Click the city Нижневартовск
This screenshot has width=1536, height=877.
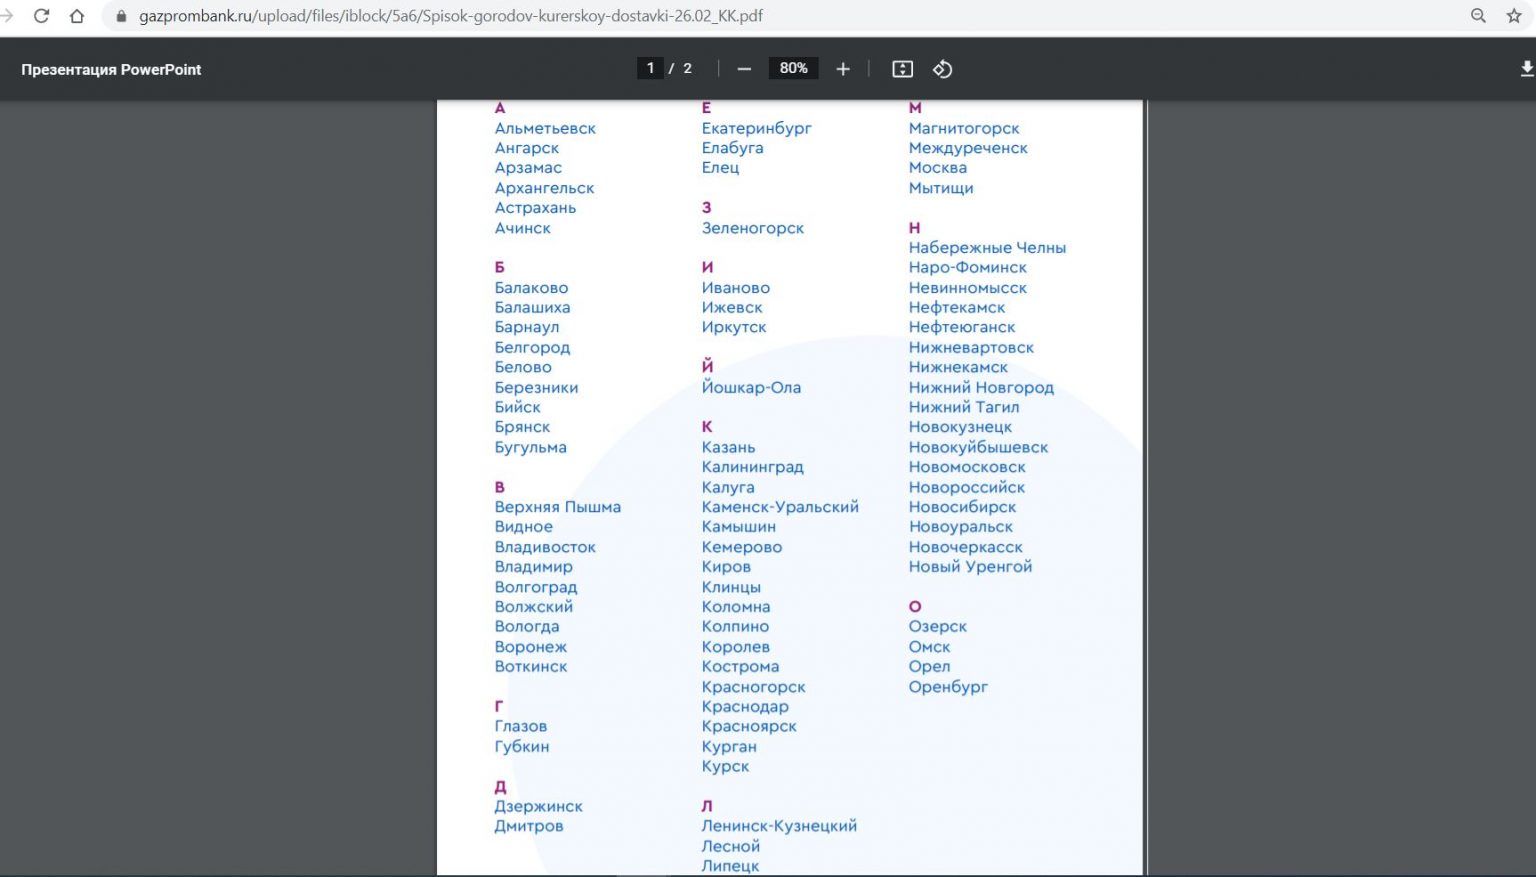coord(971,347)
